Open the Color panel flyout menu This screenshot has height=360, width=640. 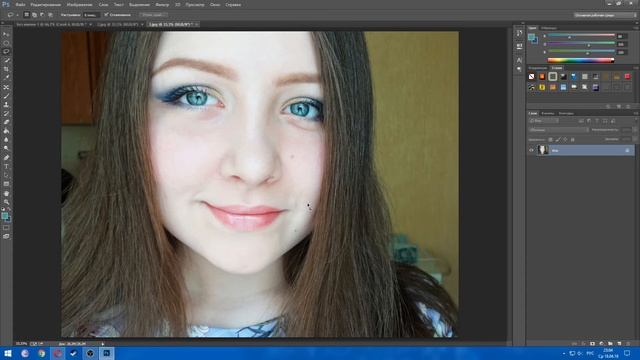point(636,28)
